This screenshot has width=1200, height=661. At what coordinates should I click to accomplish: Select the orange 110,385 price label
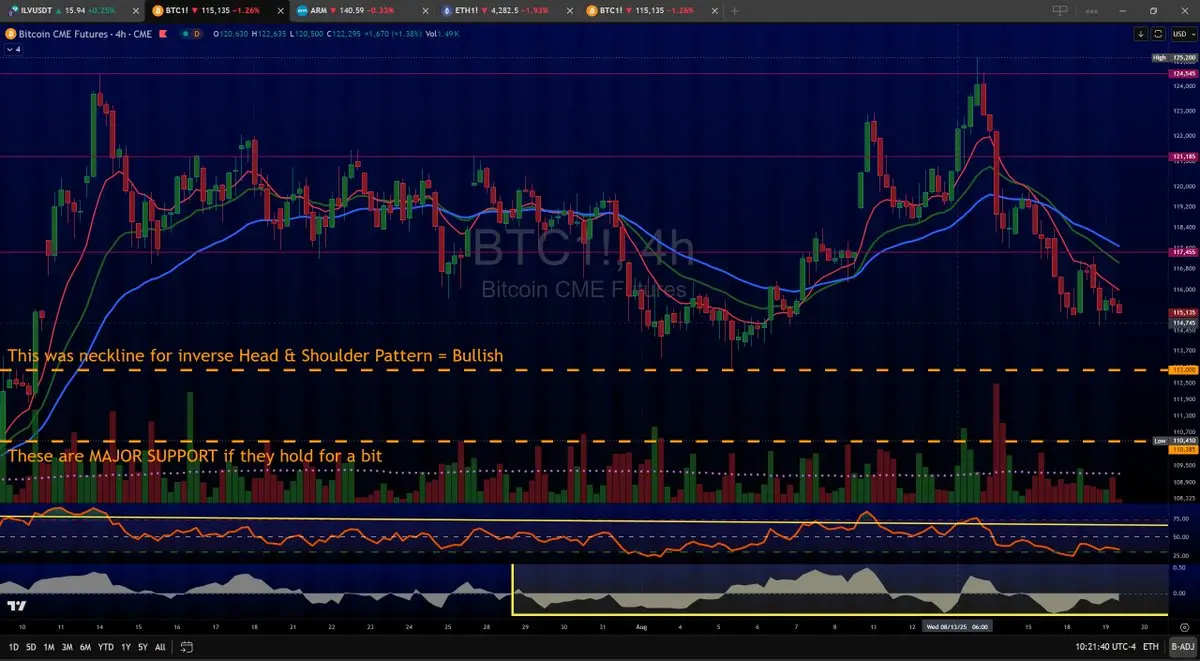[1183, 449]
